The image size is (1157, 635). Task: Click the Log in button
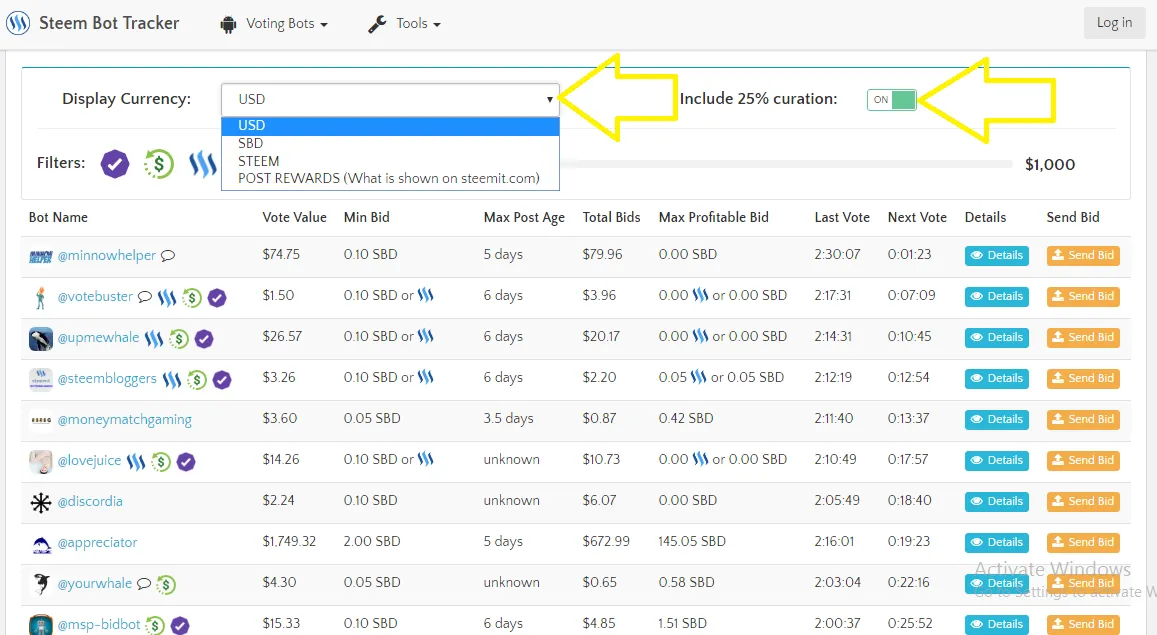pyautogui.click(x=1113, y=23)
